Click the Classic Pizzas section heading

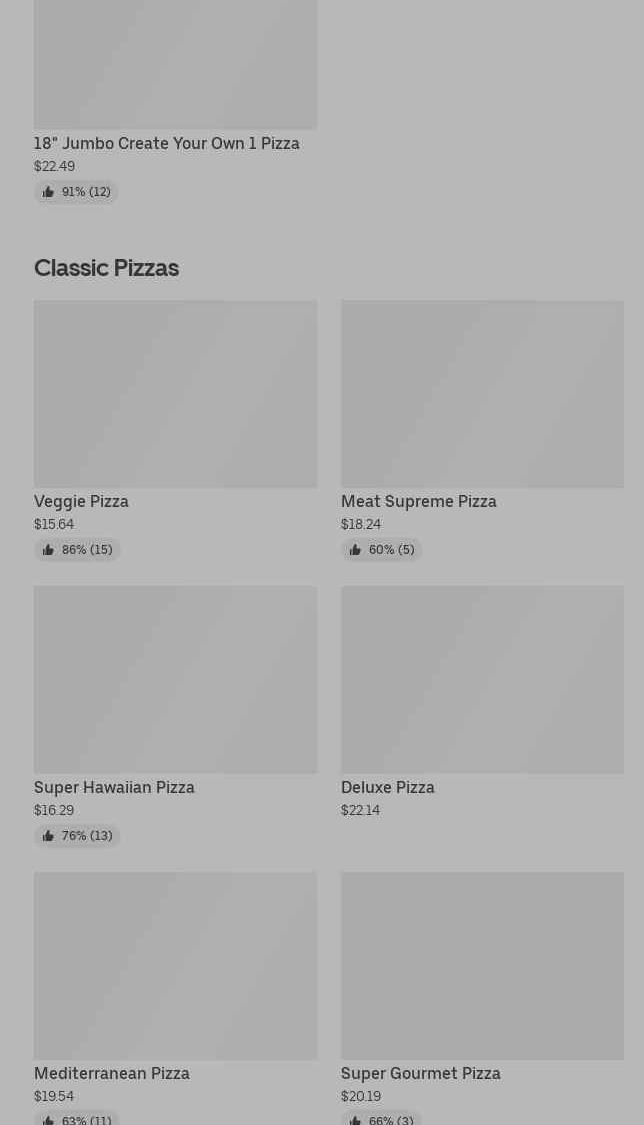[x=106, y=268]
